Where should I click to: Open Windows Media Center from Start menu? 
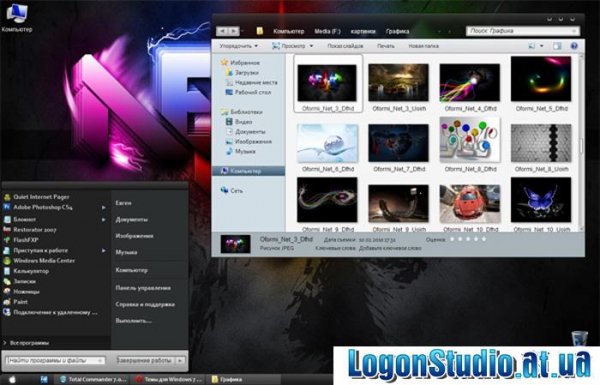point(44,261)
